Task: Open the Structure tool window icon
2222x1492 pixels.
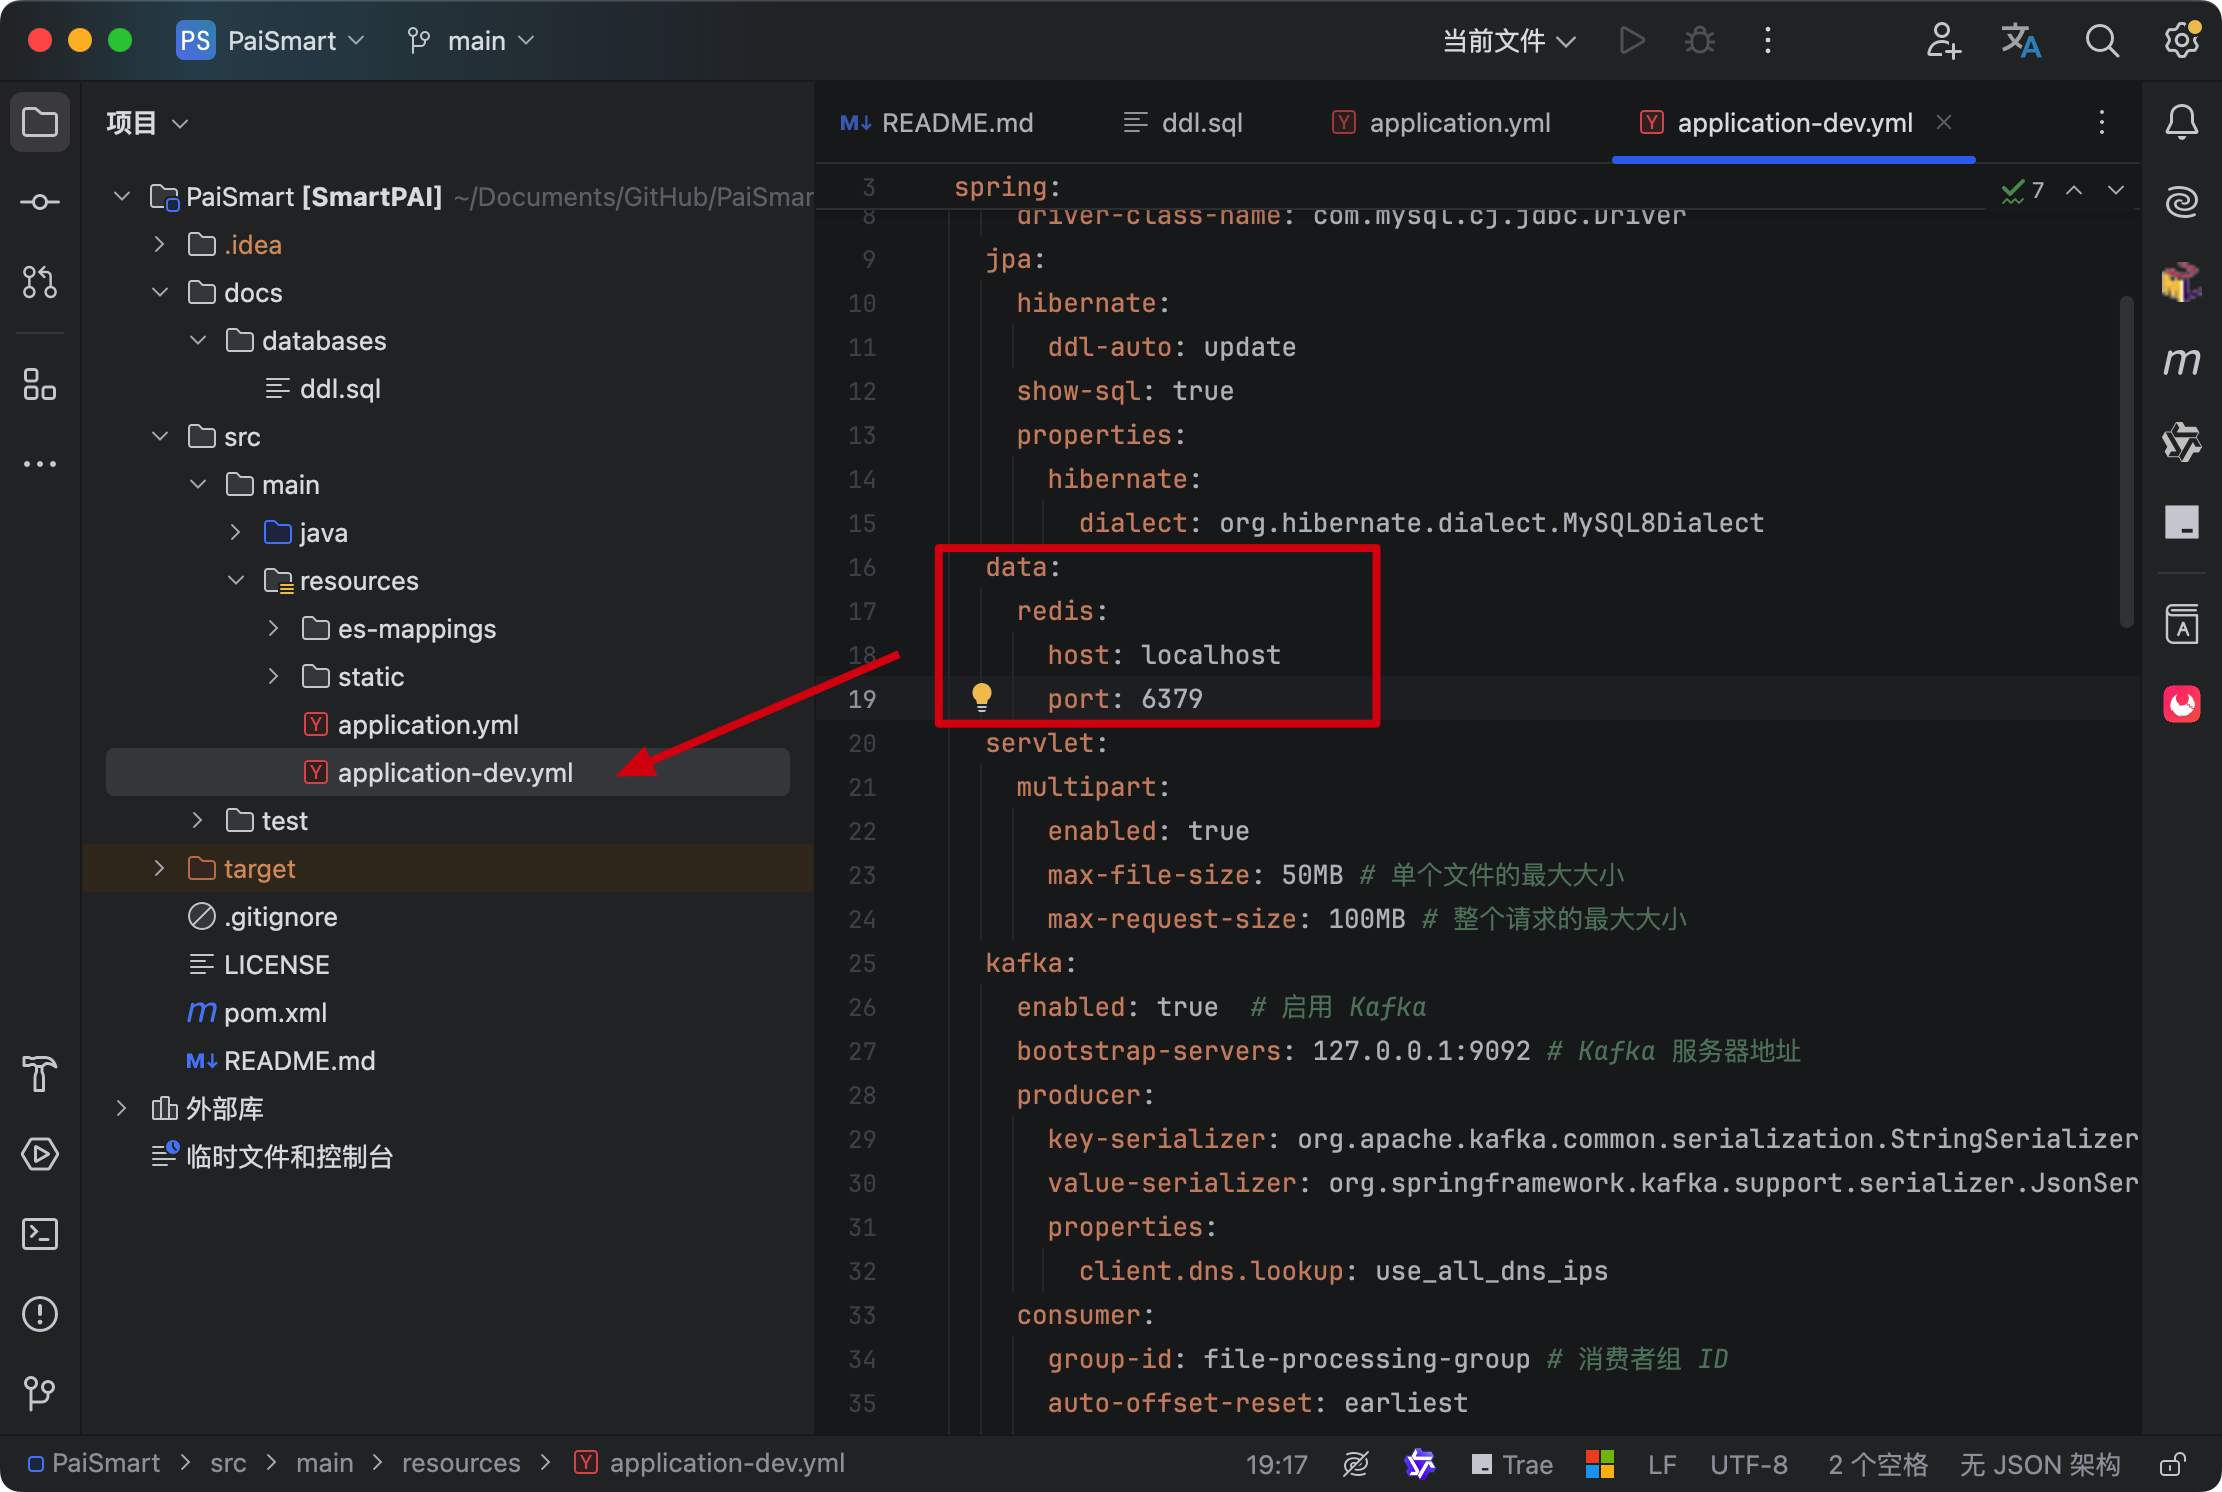Action: click(40, 384)
